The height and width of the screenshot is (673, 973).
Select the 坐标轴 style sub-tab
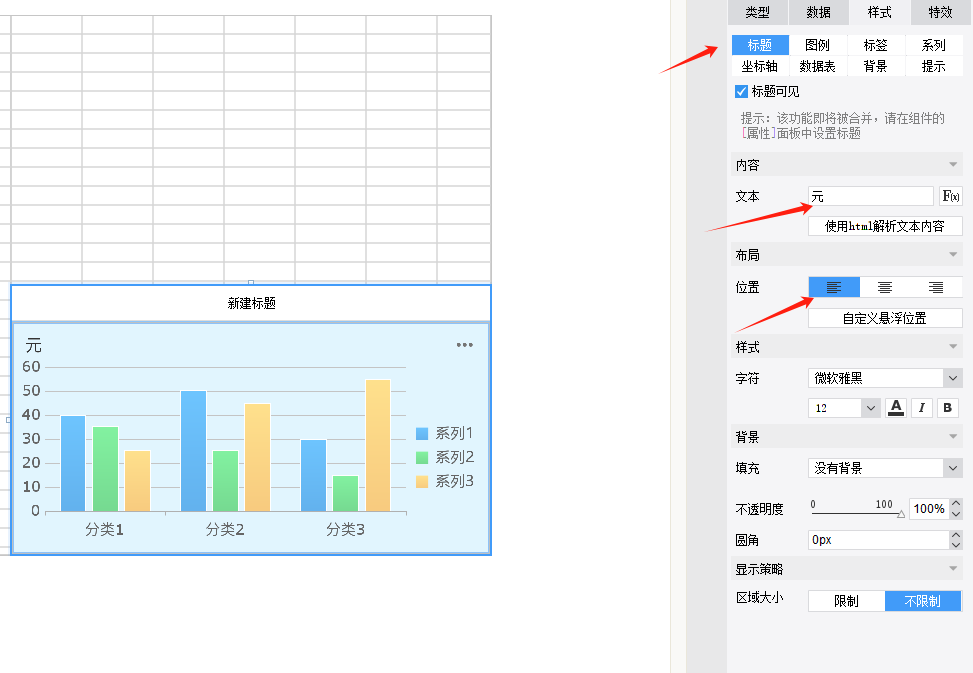760,66
